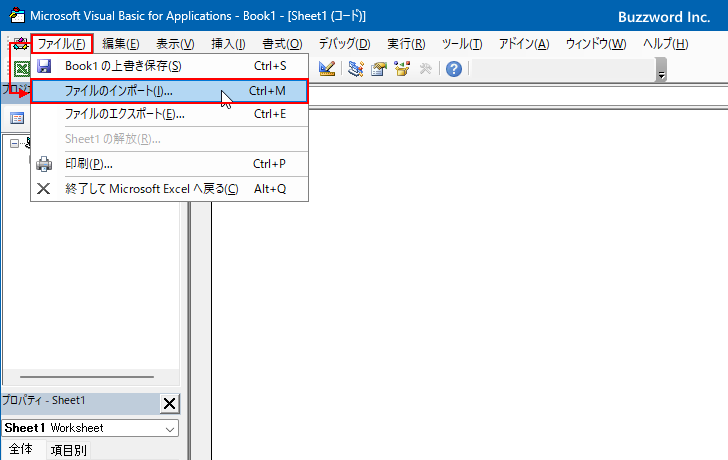Screen dimensions: 728x460
Task: Open the 編集(E) menu
Action: coord(121,44)
